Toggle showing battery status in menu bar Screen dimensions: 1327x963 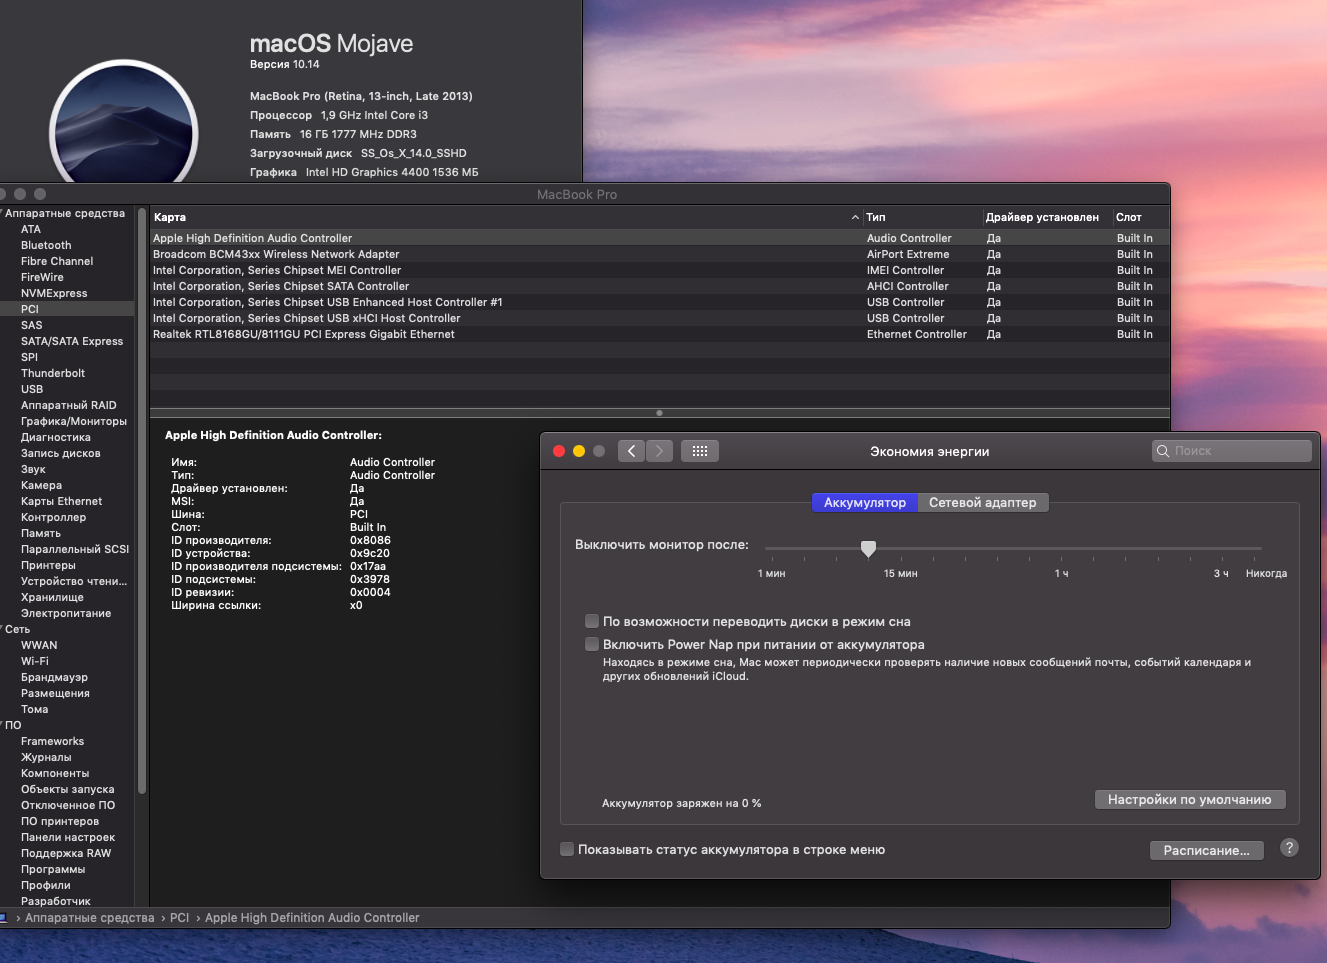click(x=567, y=849)
